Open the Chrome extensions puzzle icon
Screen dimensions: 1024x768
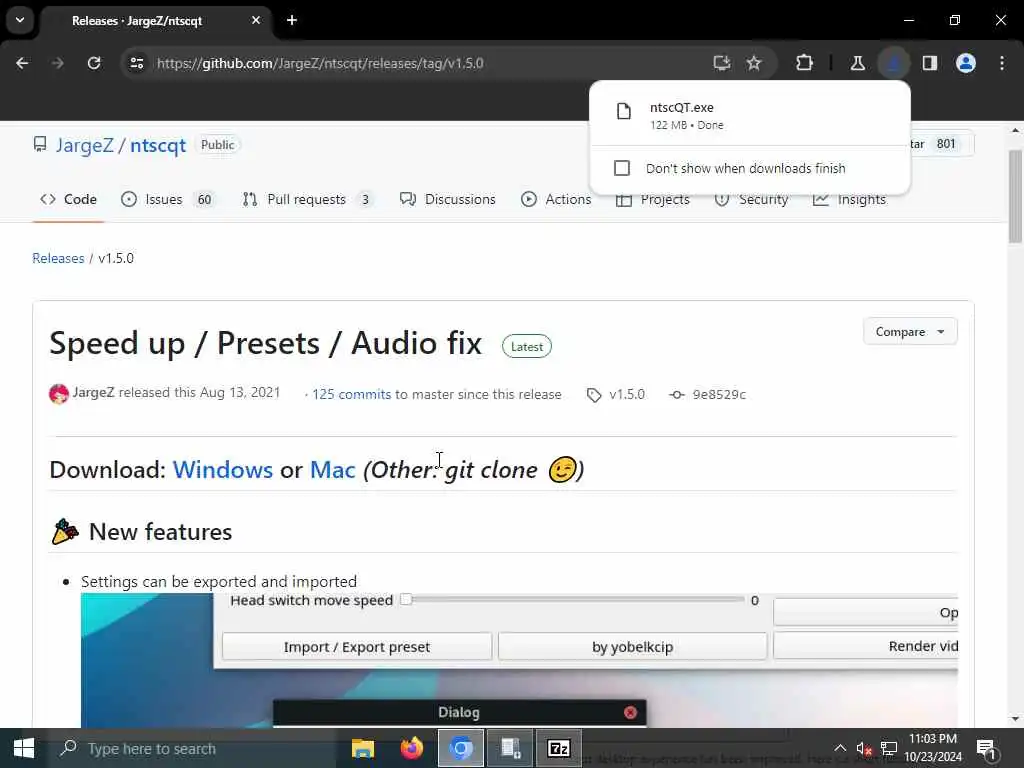click(x=805, y=63)
